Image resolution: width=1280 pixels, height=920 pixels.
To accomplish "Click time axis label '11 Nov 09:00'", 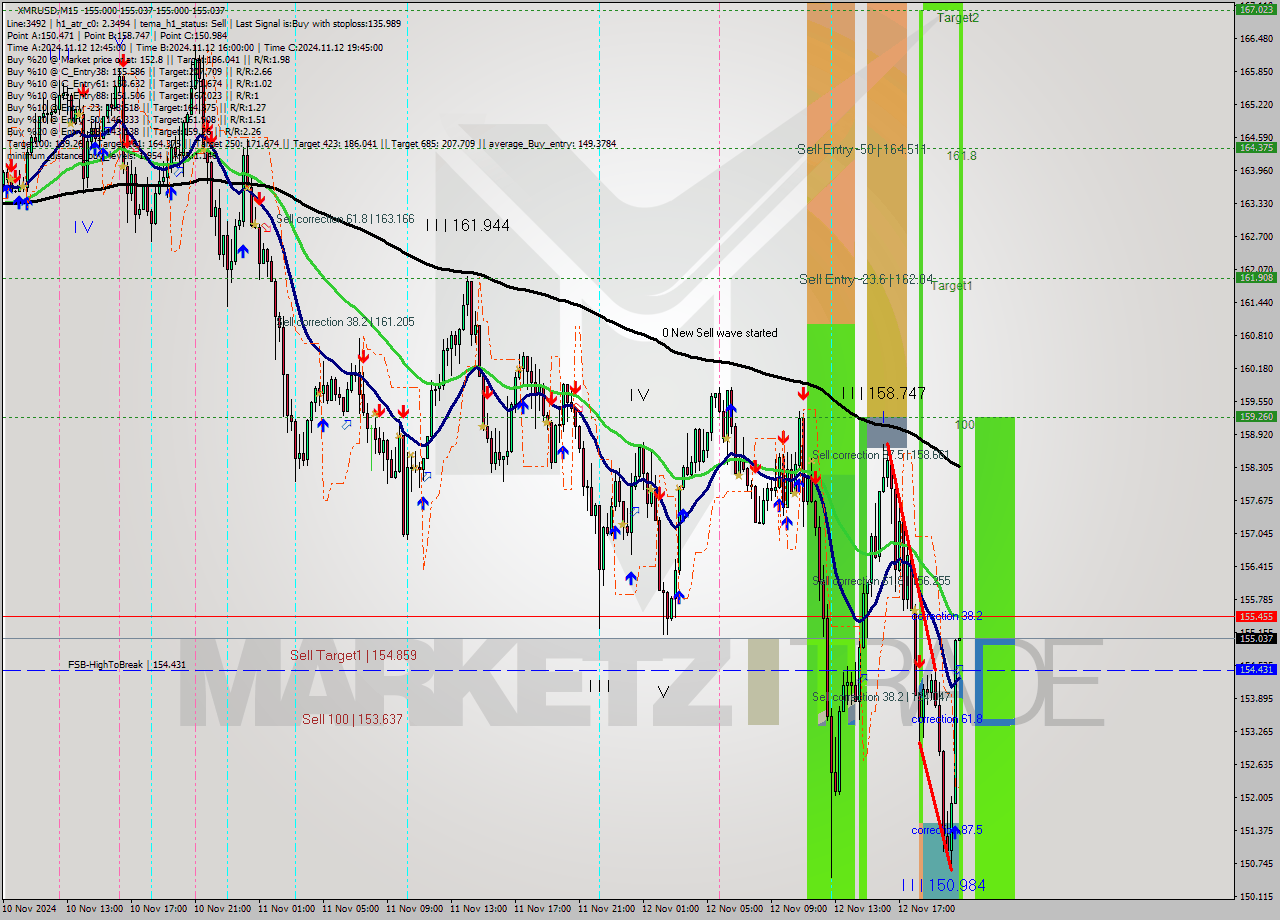I will click(x=414, y=909).
